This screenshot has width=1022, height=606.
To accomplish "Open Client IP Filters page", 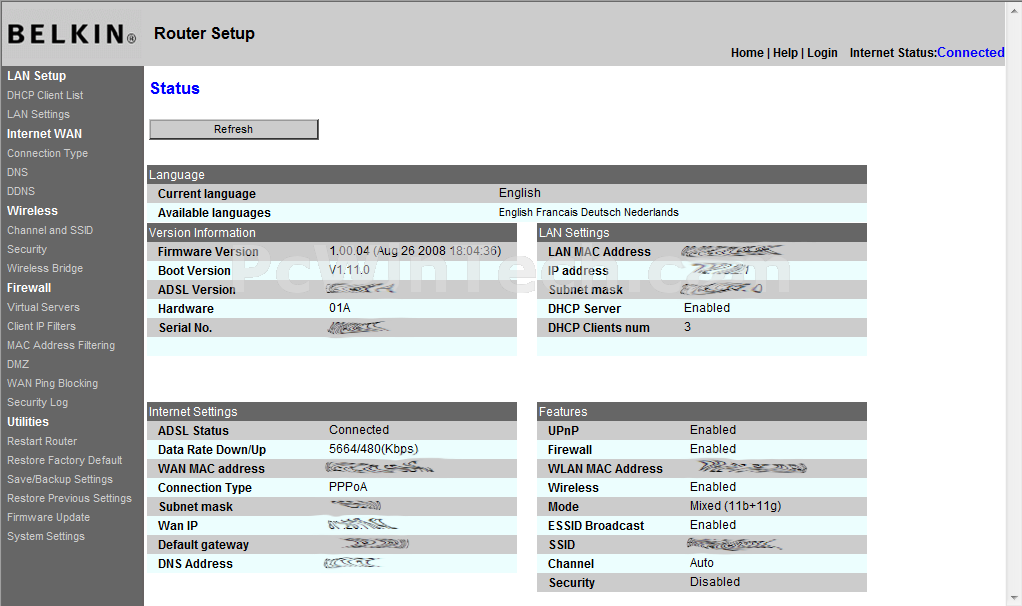I will (x=41, y=326).
